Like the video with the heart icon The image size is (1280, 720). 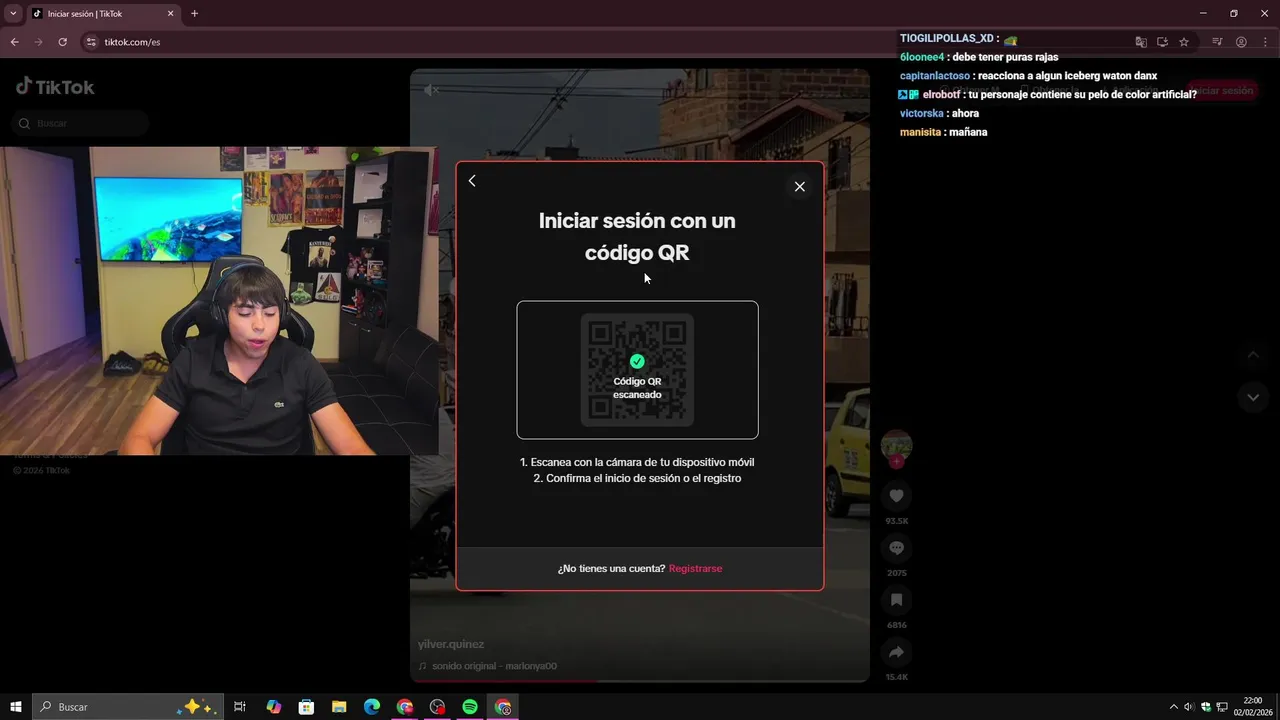pyautogui.click(x=896, y=496)
